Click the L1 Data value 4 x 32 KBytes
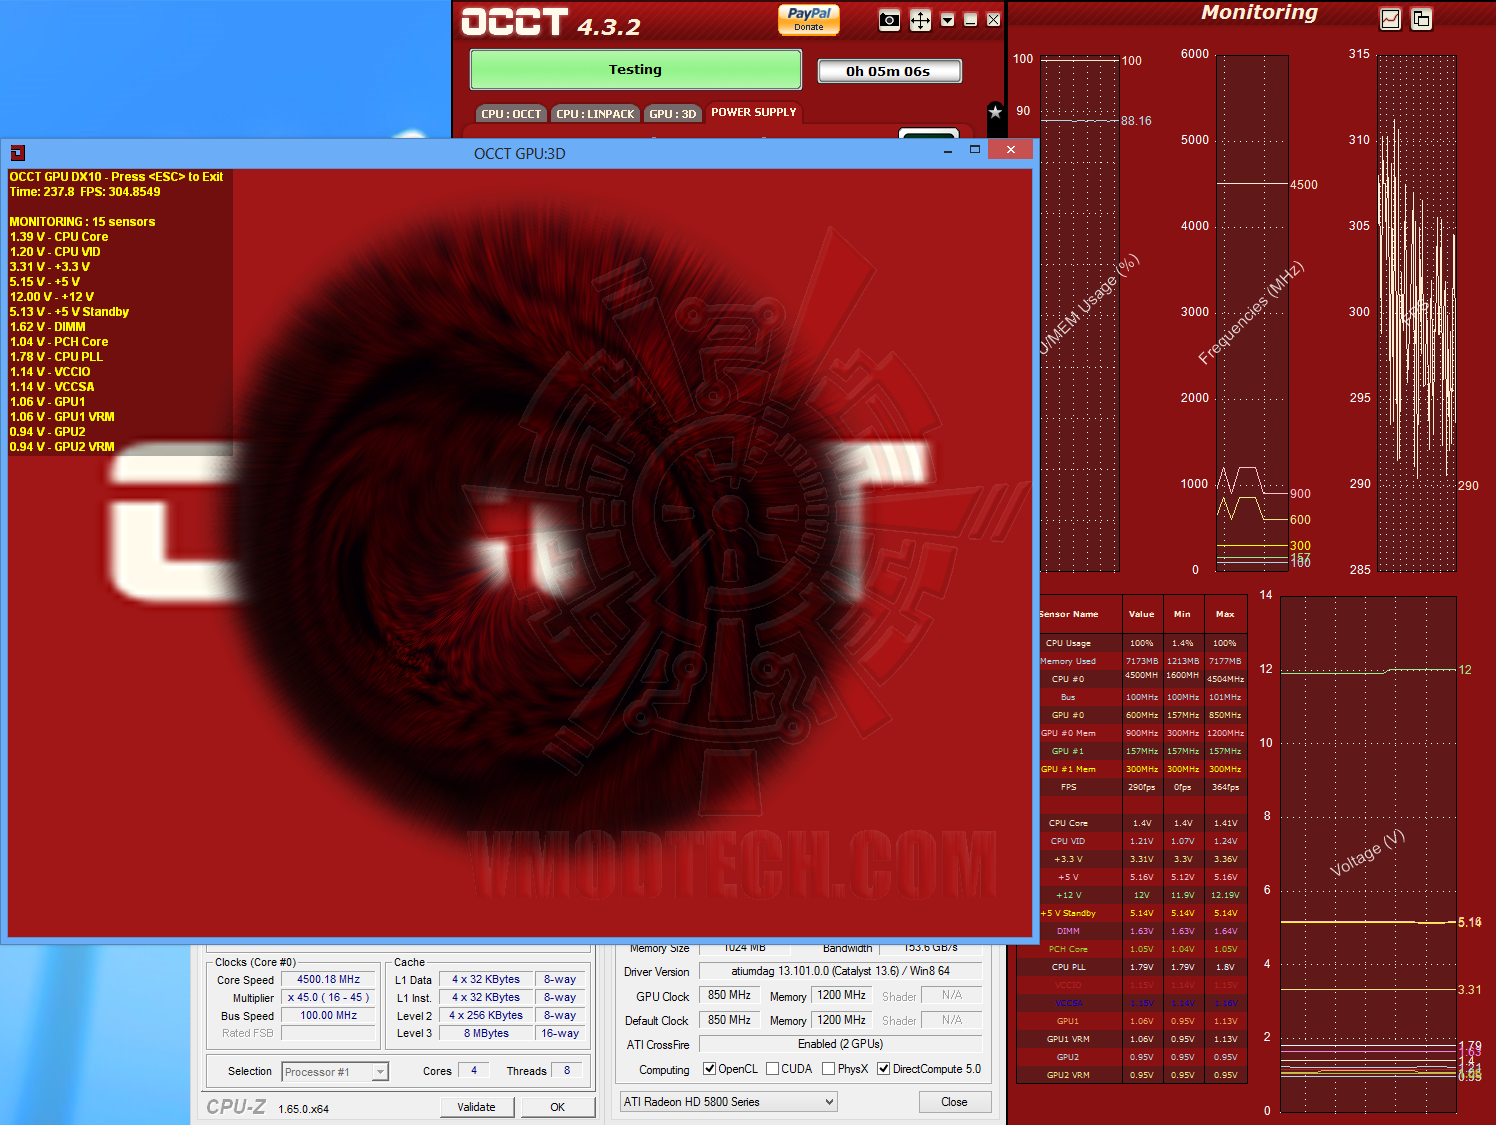 click(x=486, y=980)
